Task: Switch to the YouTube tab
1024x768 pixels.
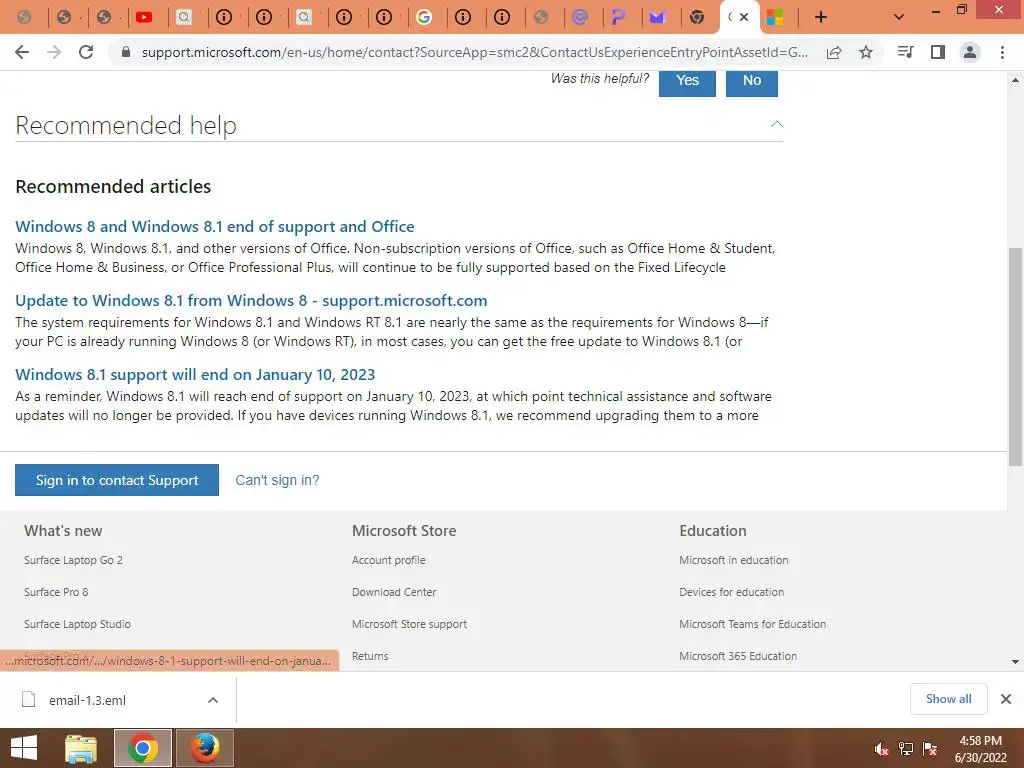Action: click(144, 18)
